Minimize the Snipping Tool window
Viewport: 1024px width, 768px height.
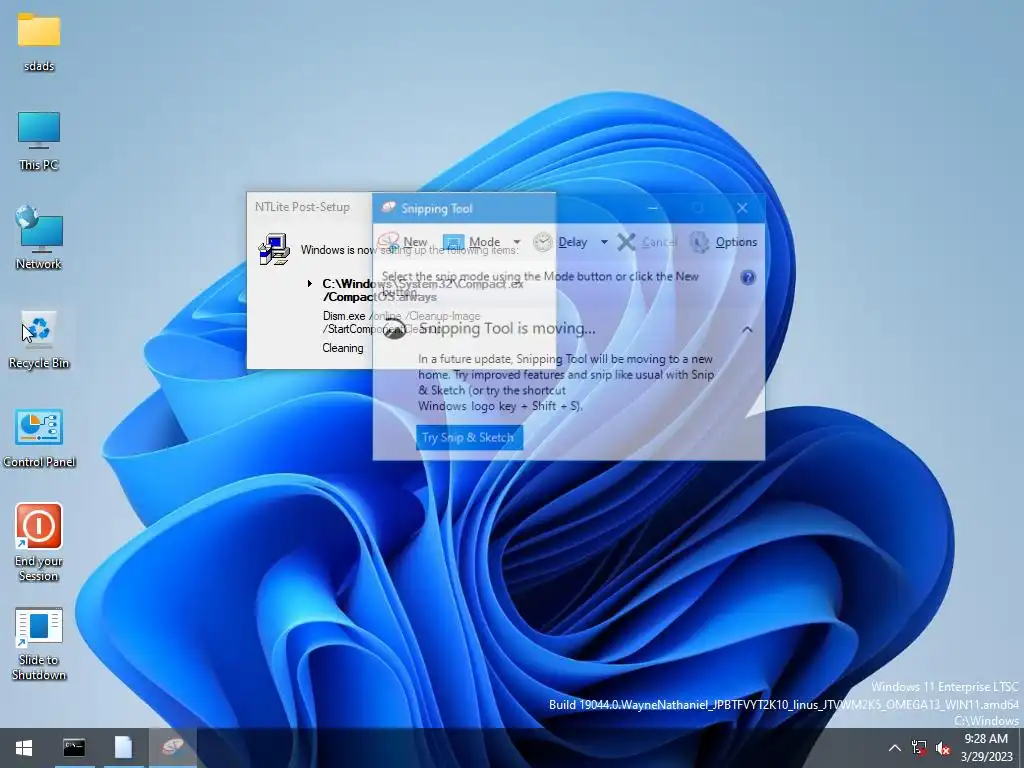click(x=653, y=208)
